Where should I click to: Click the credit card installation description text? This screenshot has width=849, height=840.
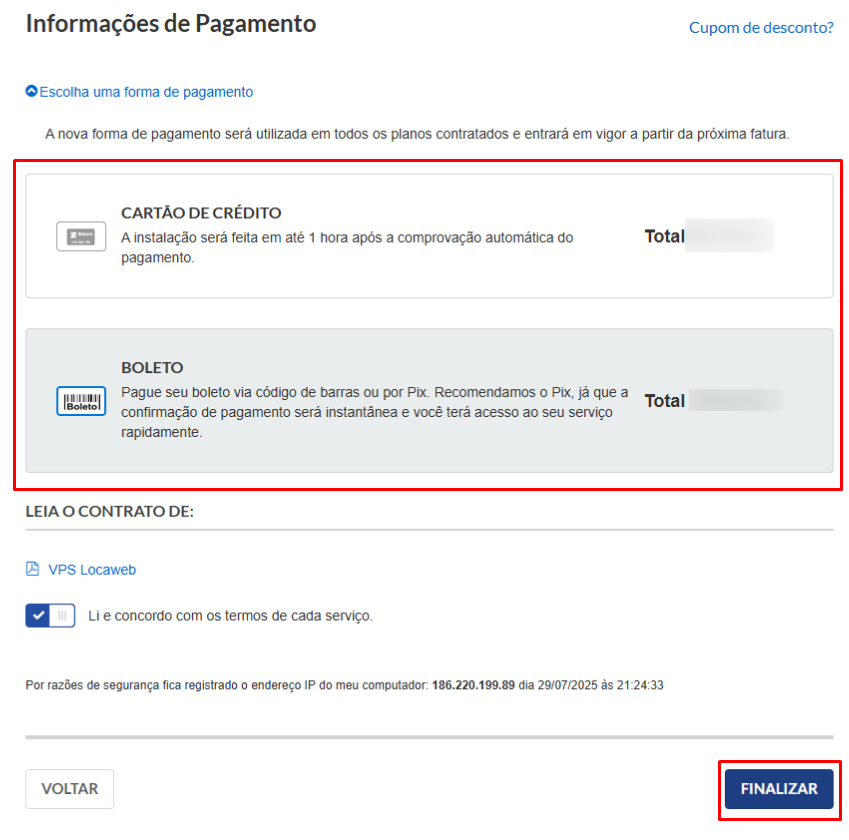tap(347, 248)
